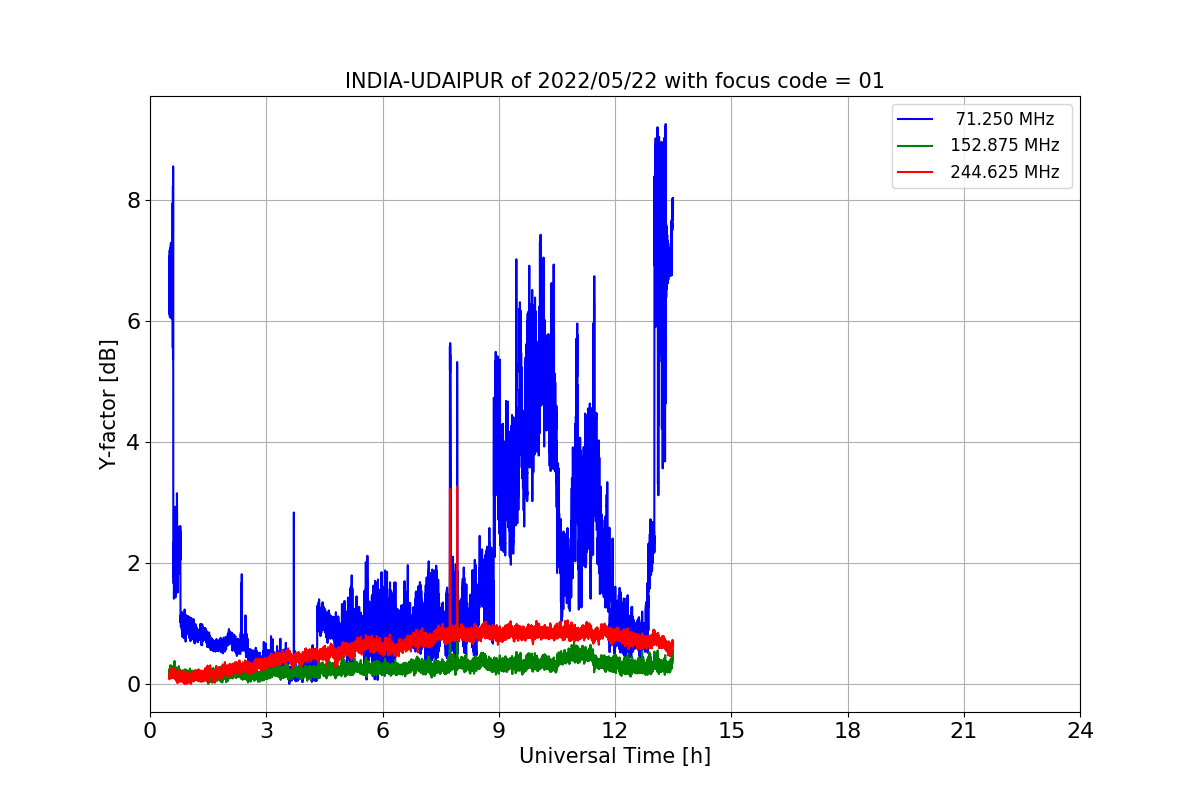
Task: Click the plot title INDIA-UDAIPUR of 2022/05/22
Action: click(x=614, y=81)
